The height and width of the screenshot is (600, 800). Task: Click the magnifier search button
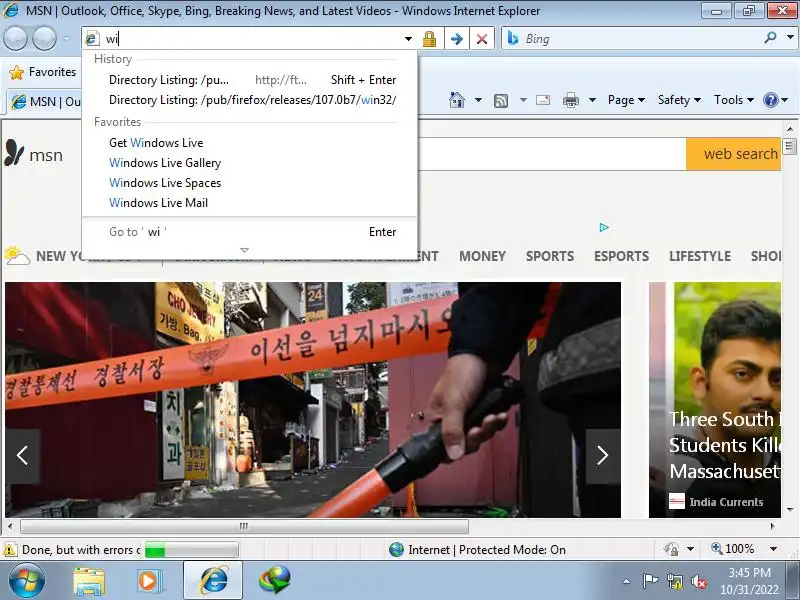tap(770, 38)
